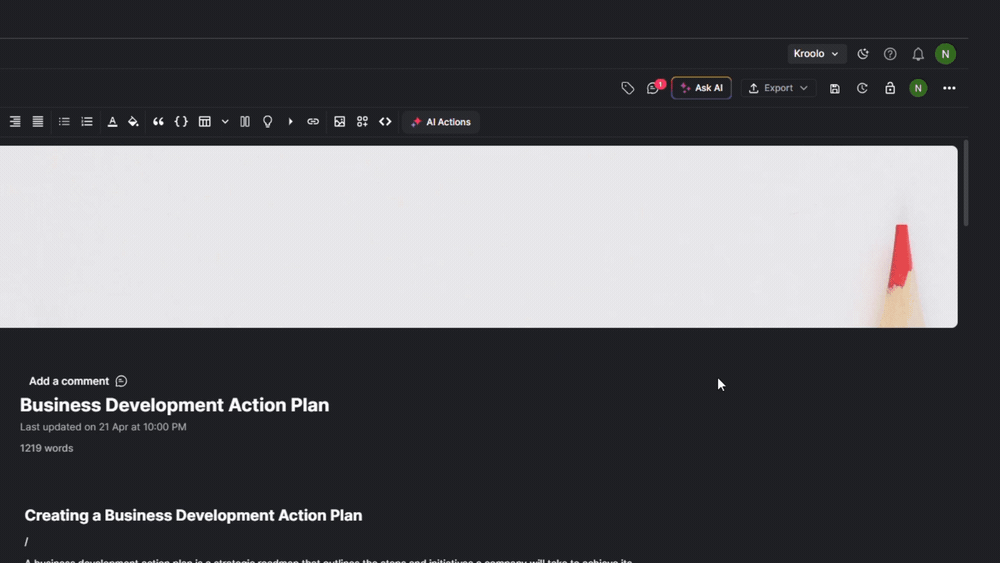Insert a block quote
This screenshot has height=563, width=1000.
(158, 122)
